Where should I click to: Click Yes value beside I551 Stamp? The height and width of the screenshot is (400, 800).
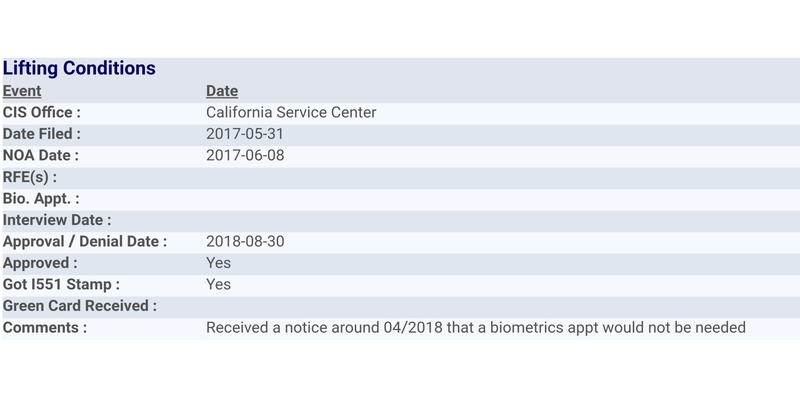tap(218, 284)
